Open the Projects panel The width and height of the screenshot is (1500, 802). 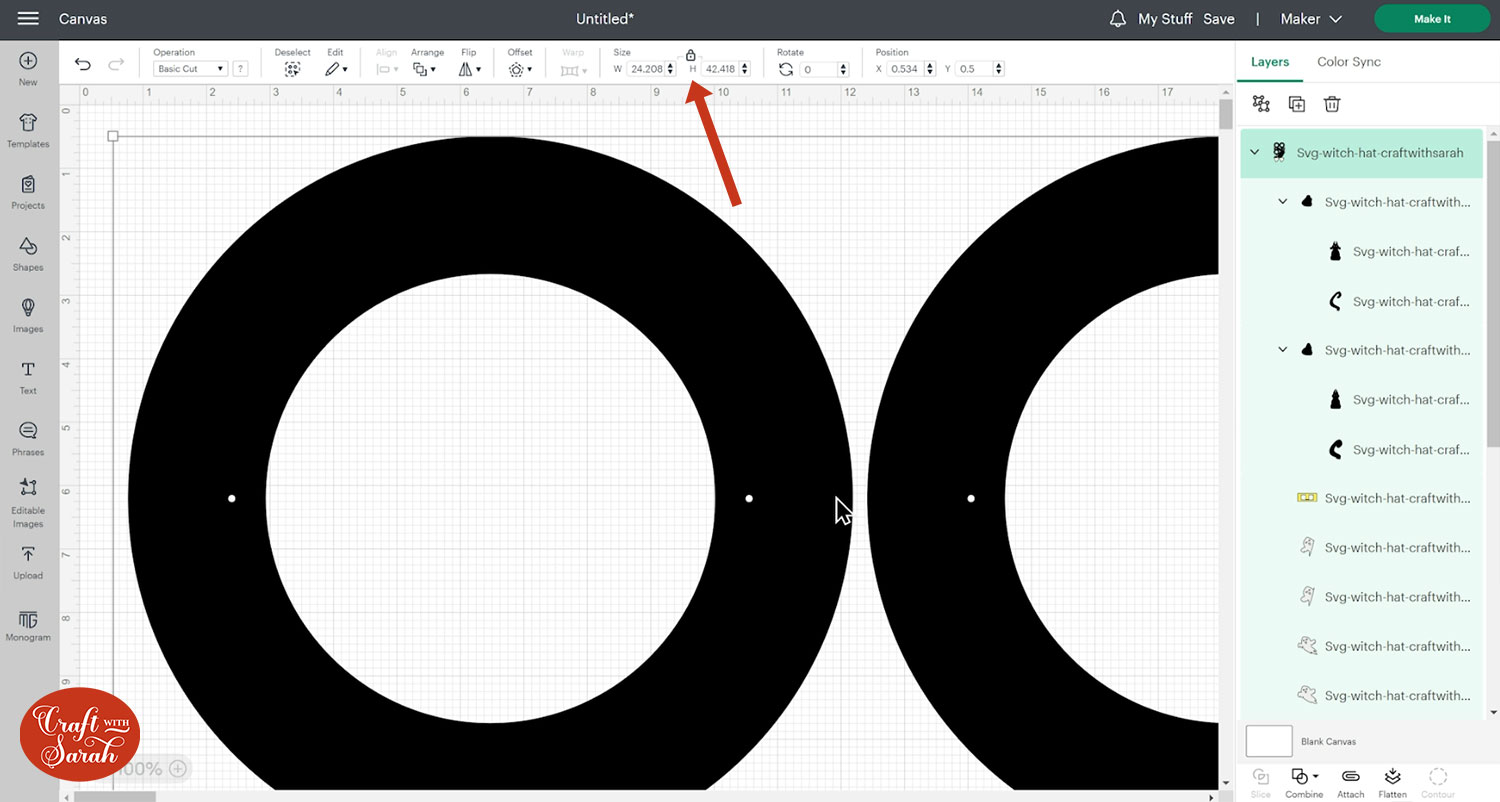[x=28, y=192]
